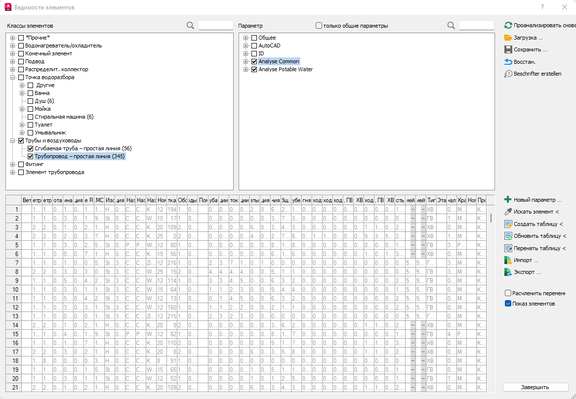Select the Распределит. коллектор item
The width and height of the screenshot is (576, 399).
pos(57,69)
